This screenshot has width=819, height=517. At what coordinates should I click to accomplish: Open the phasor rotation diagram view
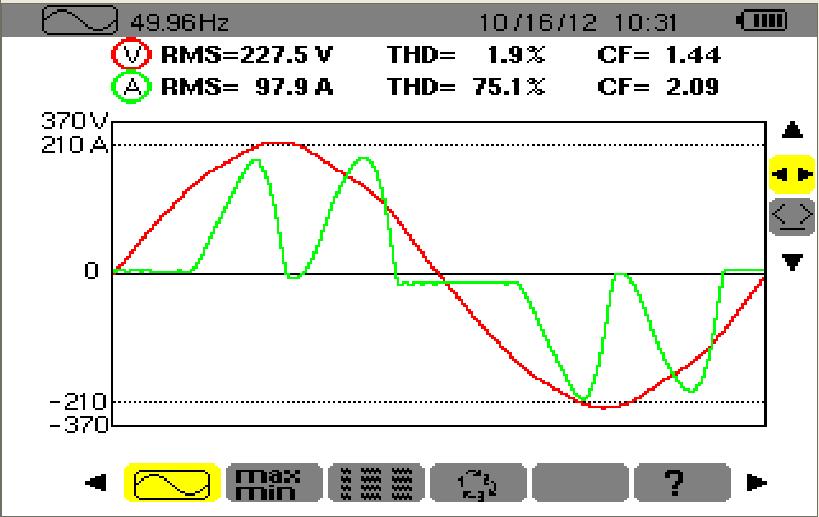point(478,483)
